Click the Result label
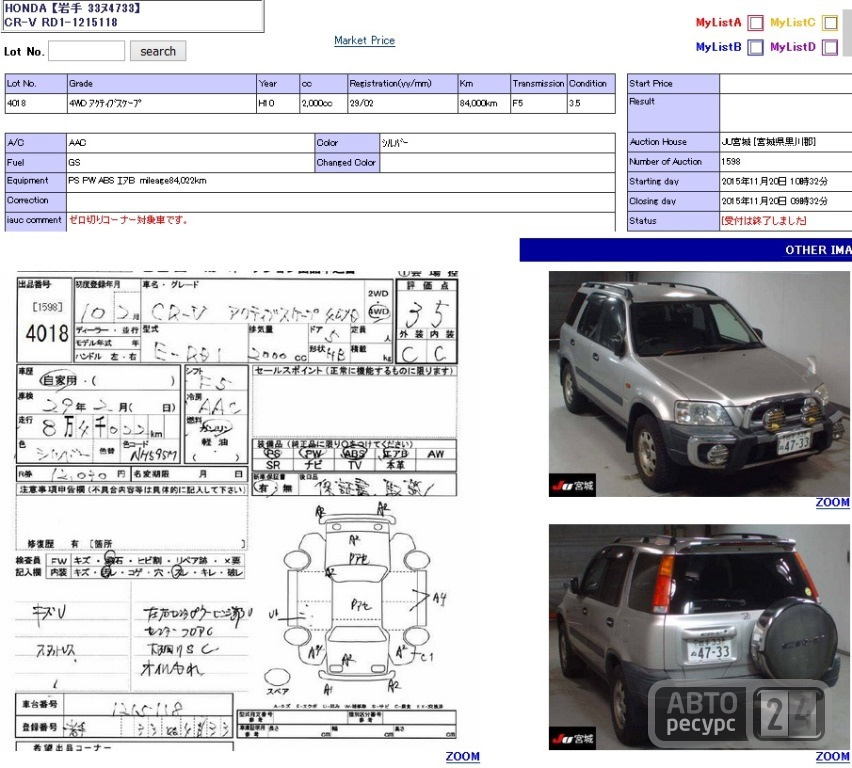 tap(642, 102)
